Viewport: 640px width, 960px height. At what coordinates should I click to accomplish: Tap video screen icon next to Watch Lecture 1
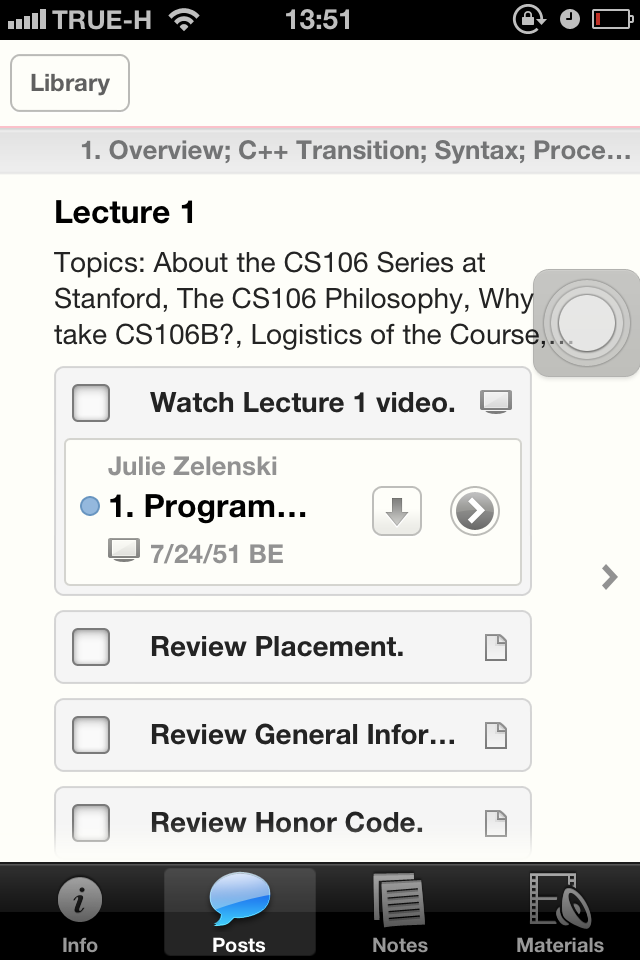pos(496,402)
